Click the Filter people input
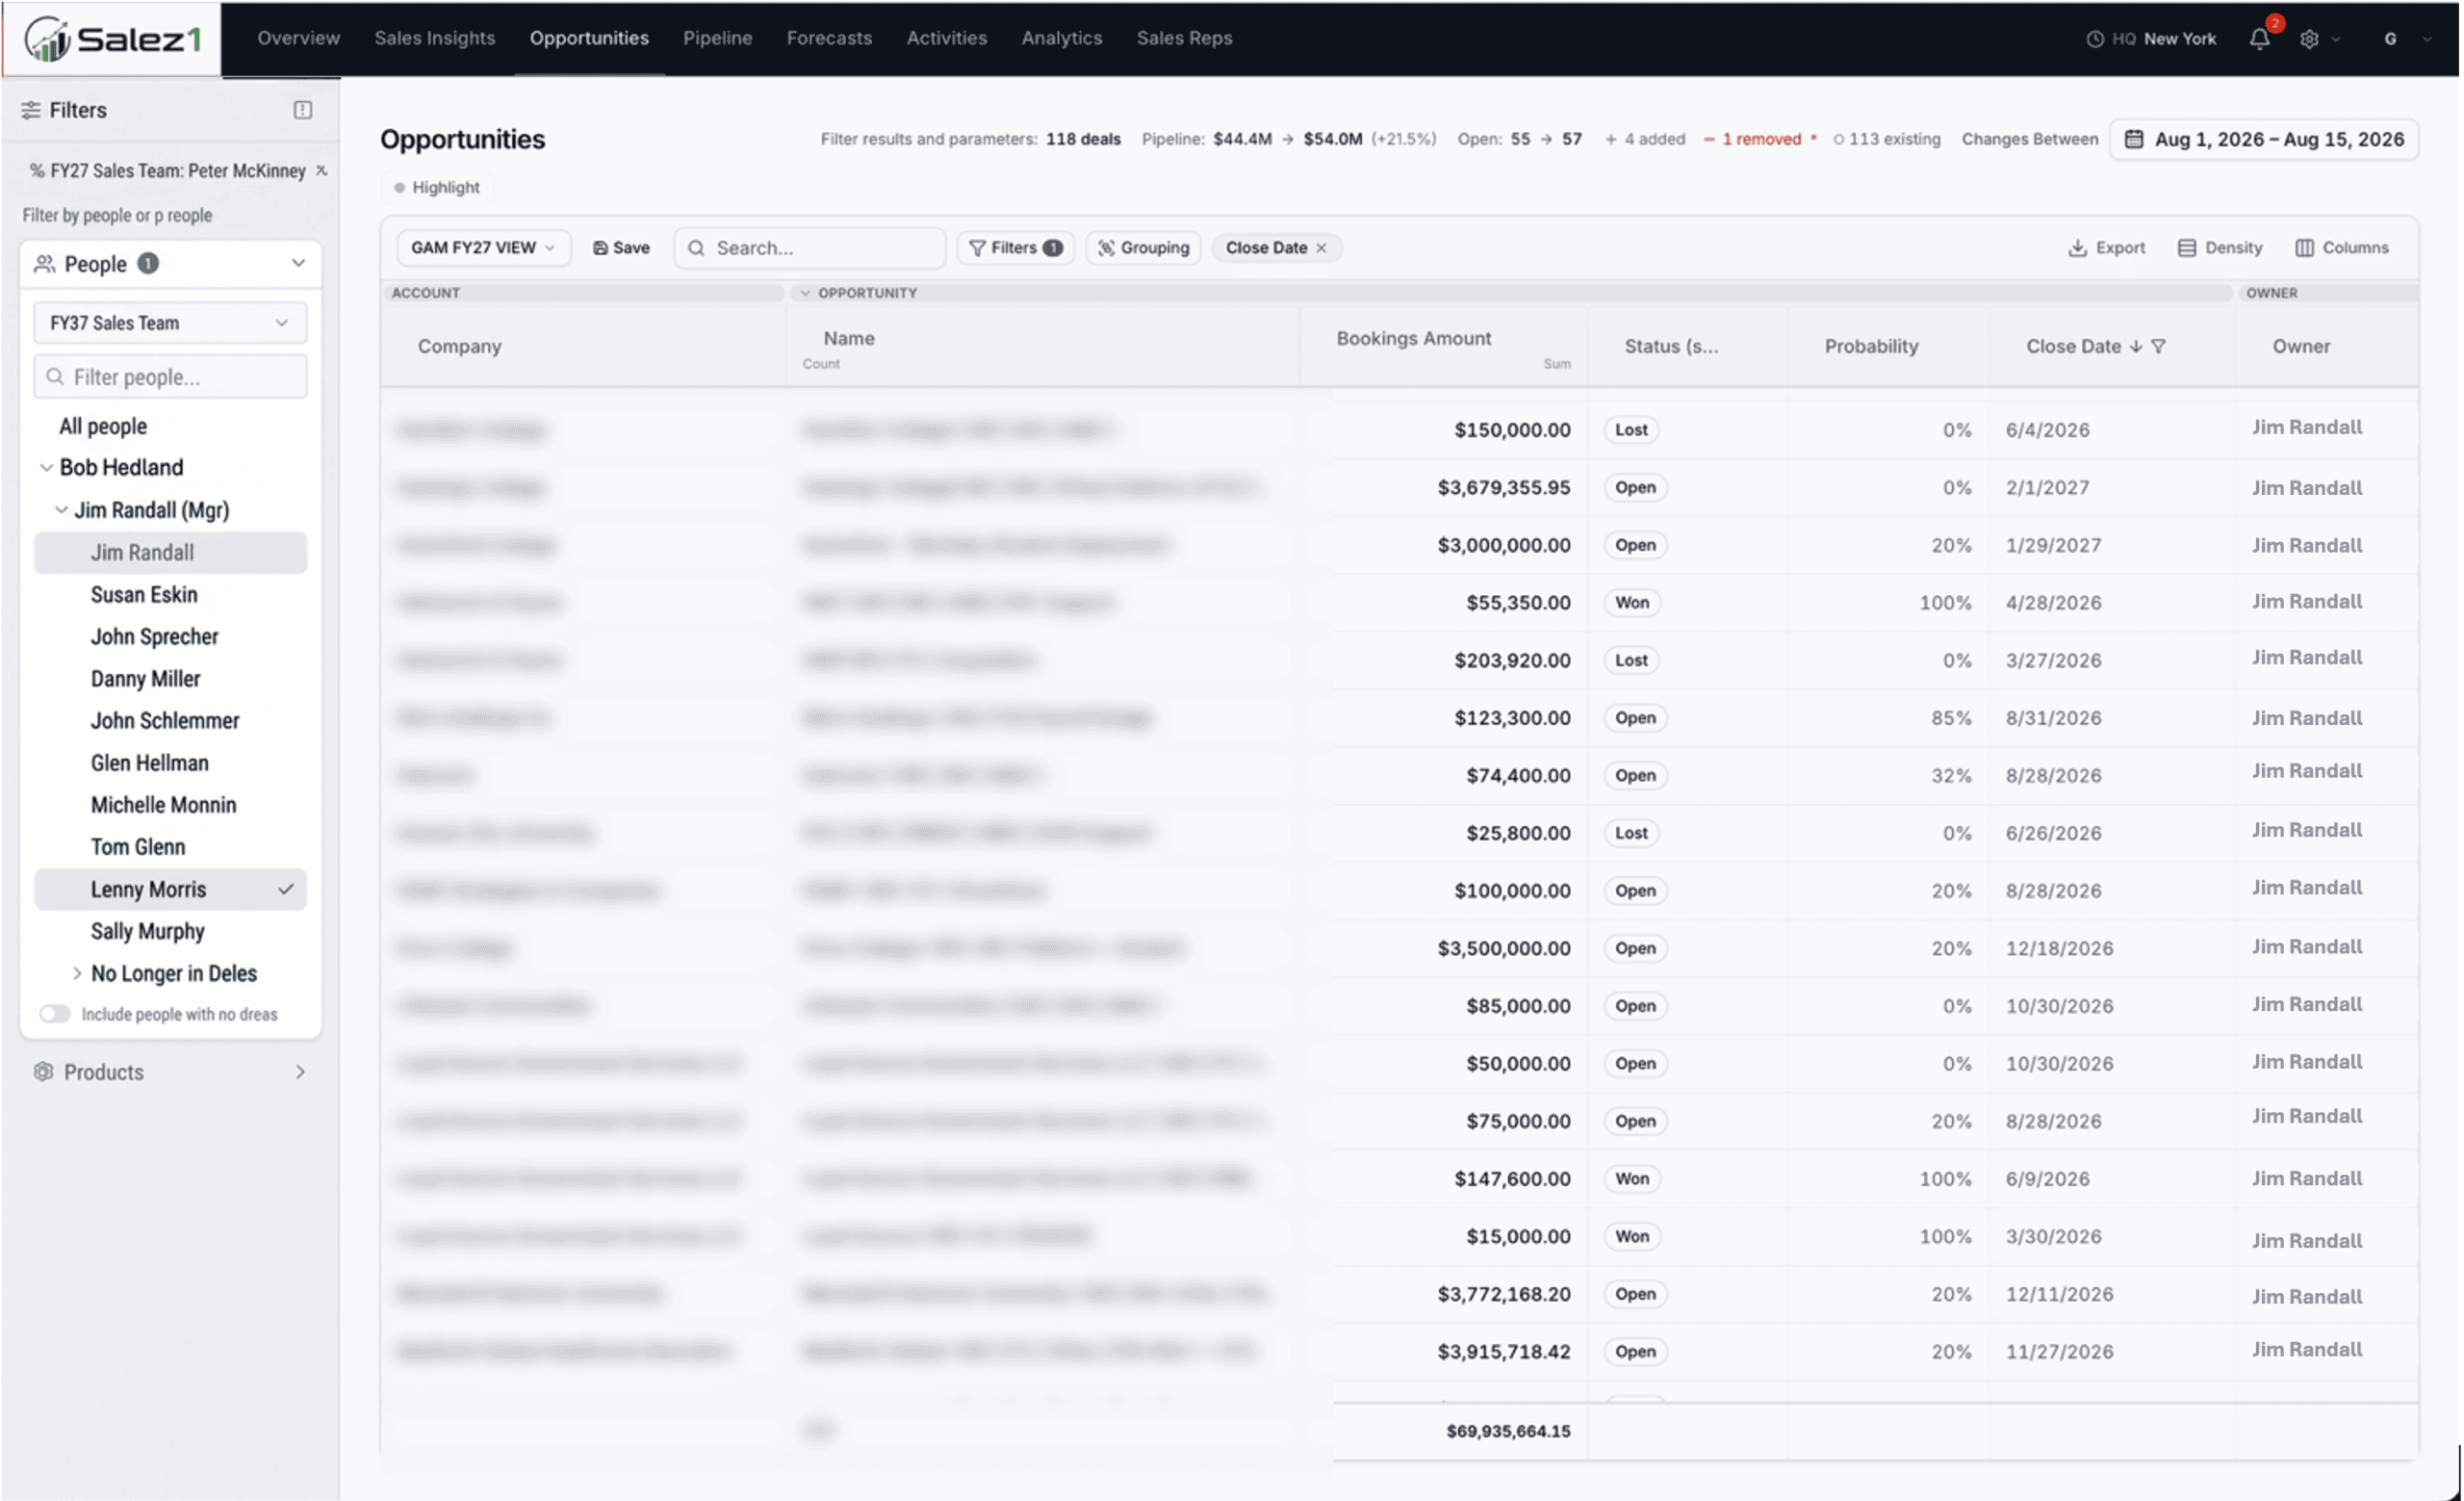This screenshot has width=2464, height=1501. pos(170,377)
